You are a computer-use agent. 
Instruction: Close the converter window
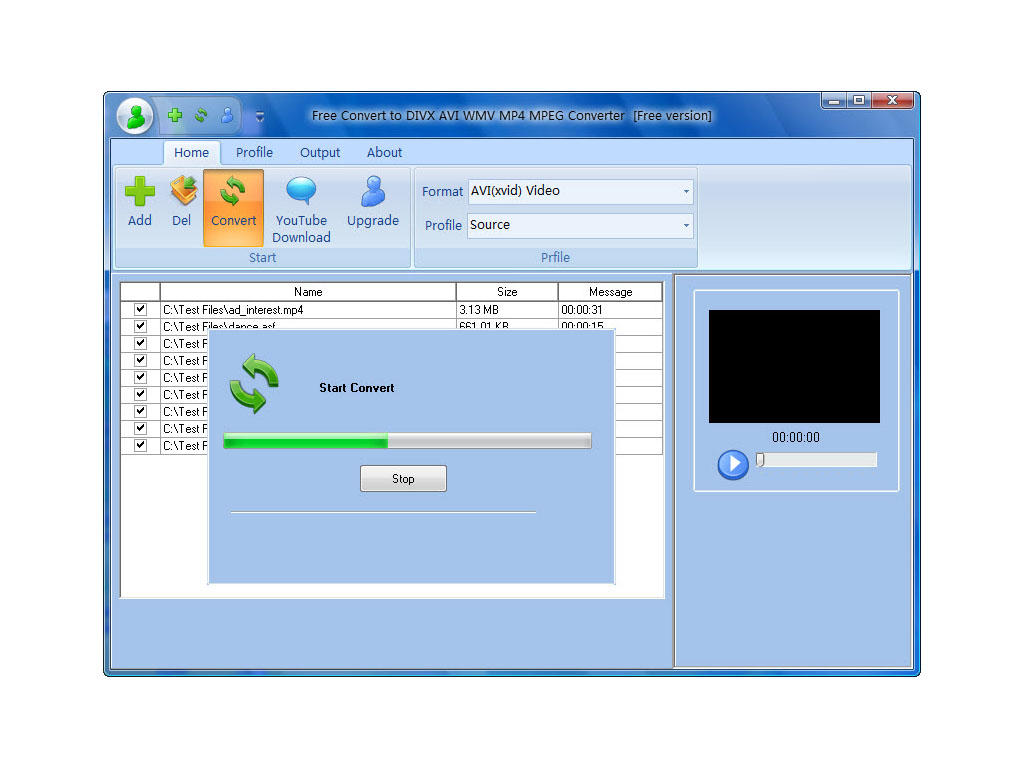point(892,101)
